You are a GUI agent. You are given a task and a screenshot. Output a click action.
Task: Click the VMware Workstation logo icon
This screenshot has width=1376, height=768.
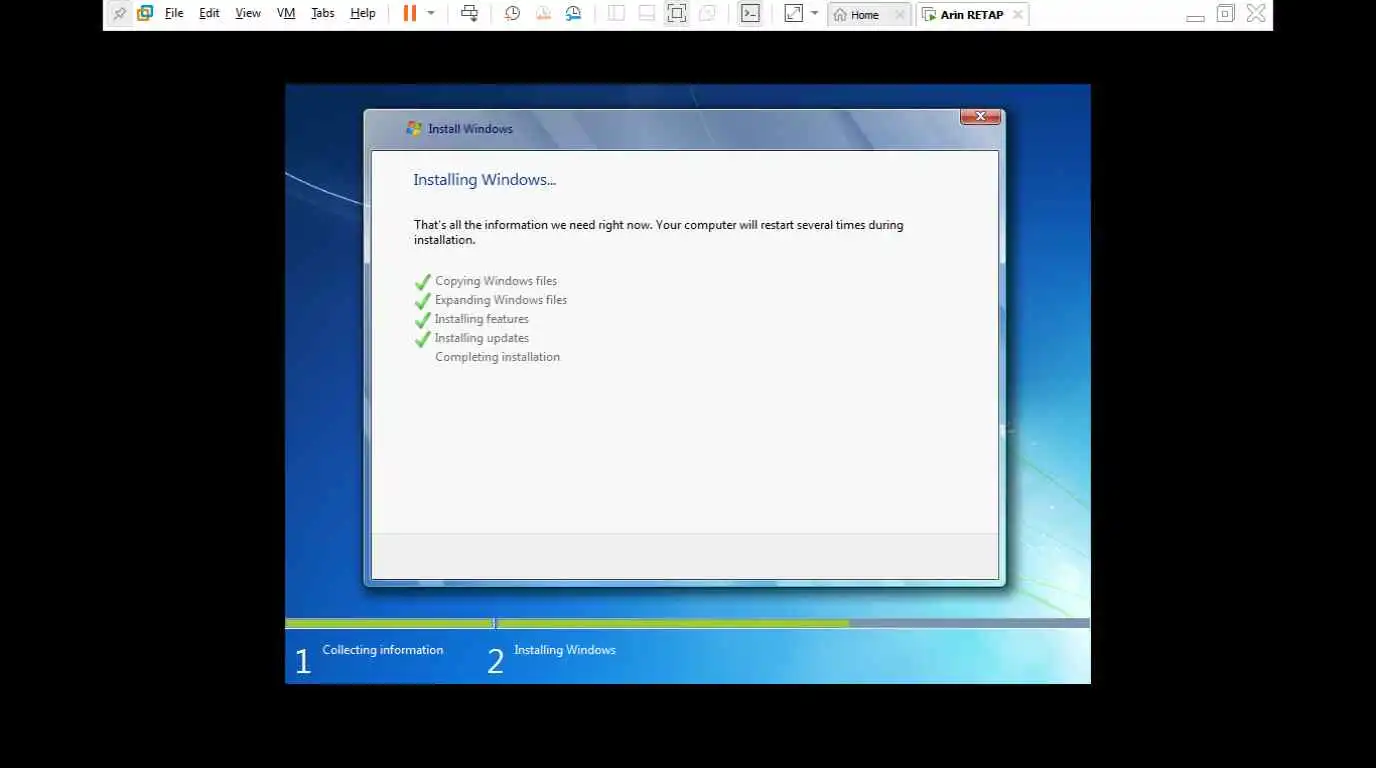tap(145, 14)
